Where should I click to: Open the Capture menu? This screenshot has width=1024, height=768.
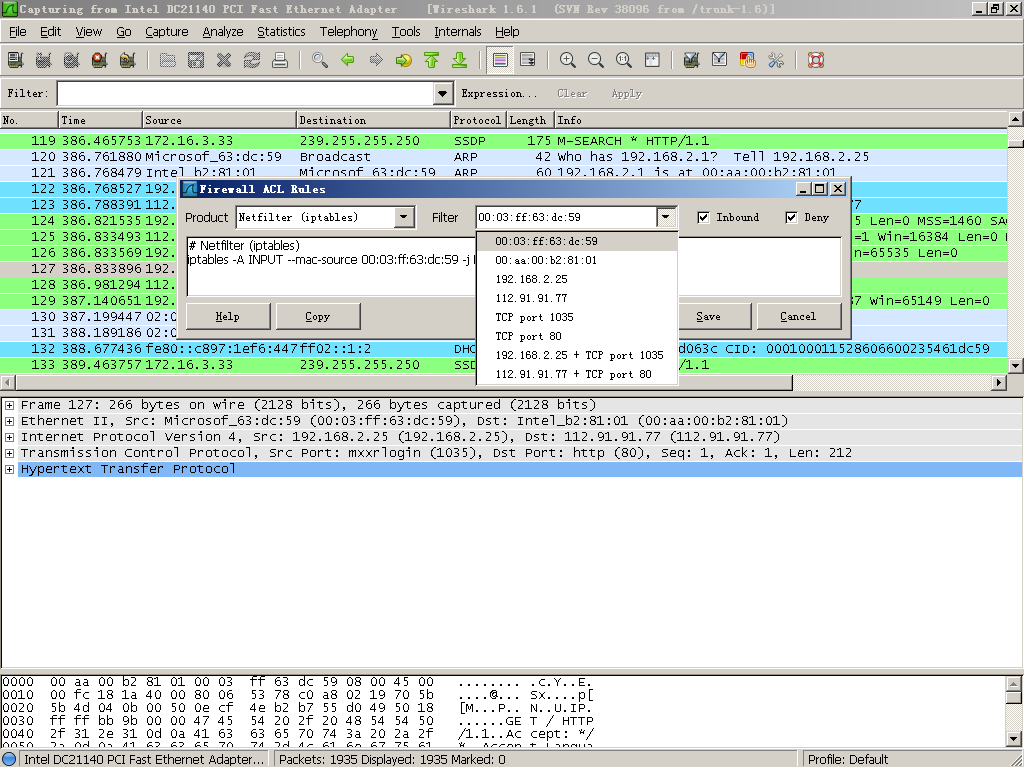[167, 31]
